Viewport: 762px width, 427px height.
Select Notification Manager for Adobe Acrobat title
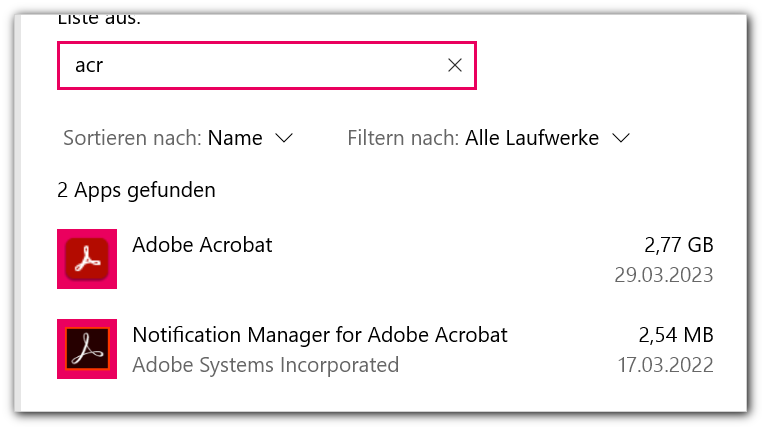pos(320,334)
